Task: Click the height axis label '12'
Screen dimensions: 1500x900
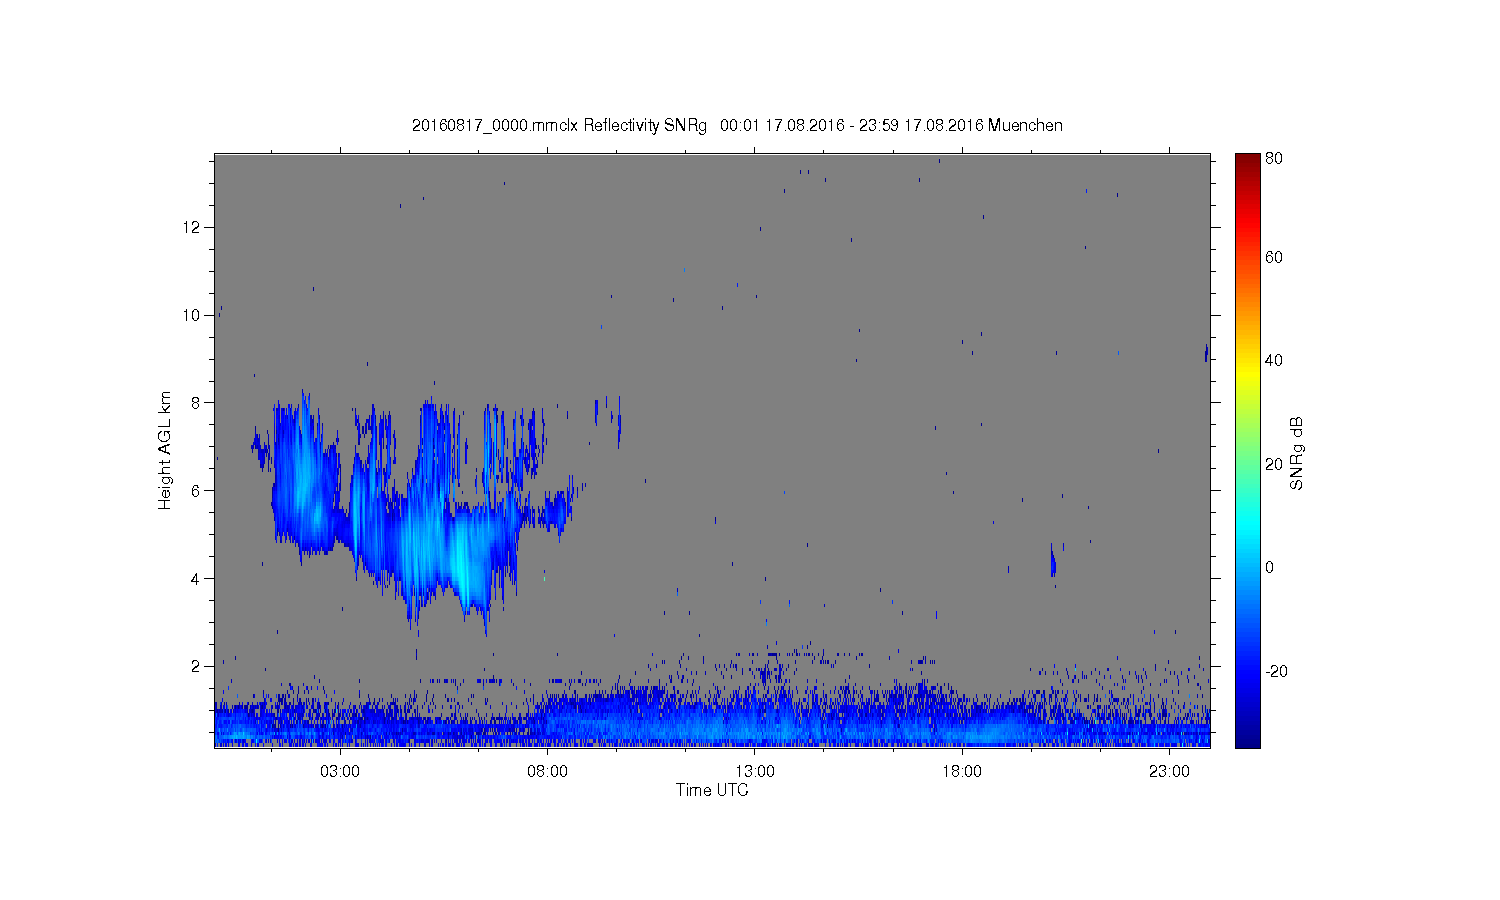Action: 192,227
